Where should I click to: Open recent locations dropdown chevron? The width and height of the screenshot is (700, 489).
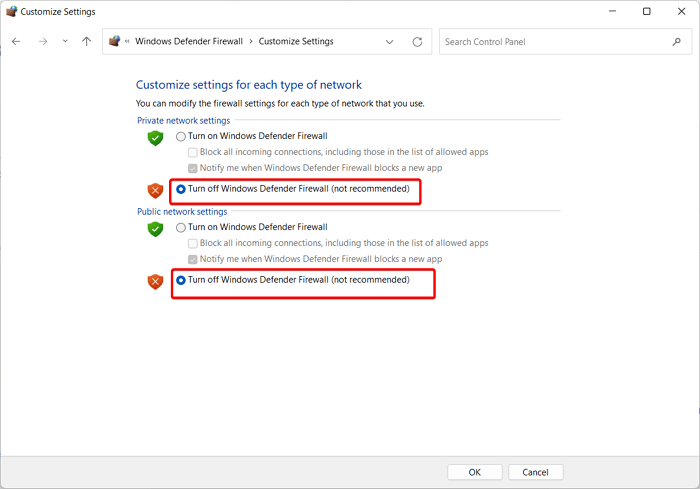[x=65, y=41]
